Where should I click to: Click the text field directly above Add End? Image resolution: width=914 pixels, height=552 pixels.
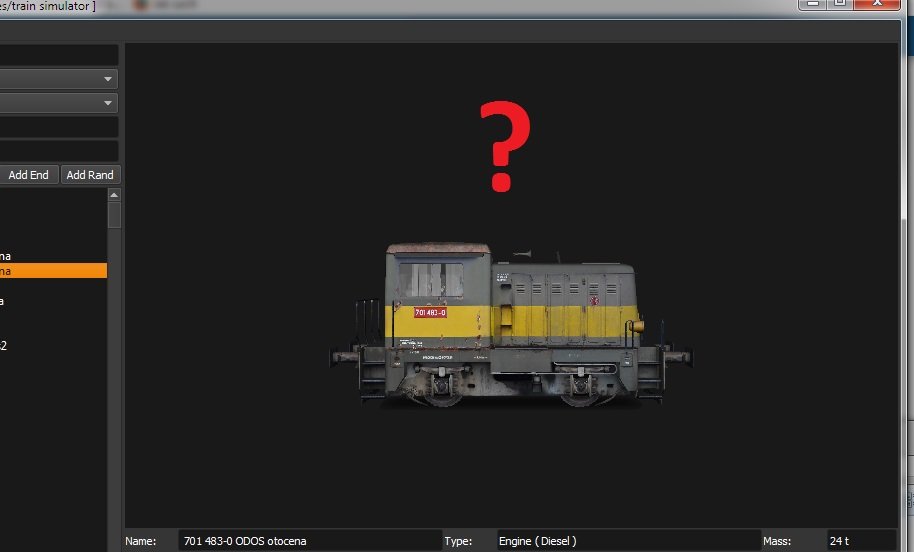click(58, 151)
